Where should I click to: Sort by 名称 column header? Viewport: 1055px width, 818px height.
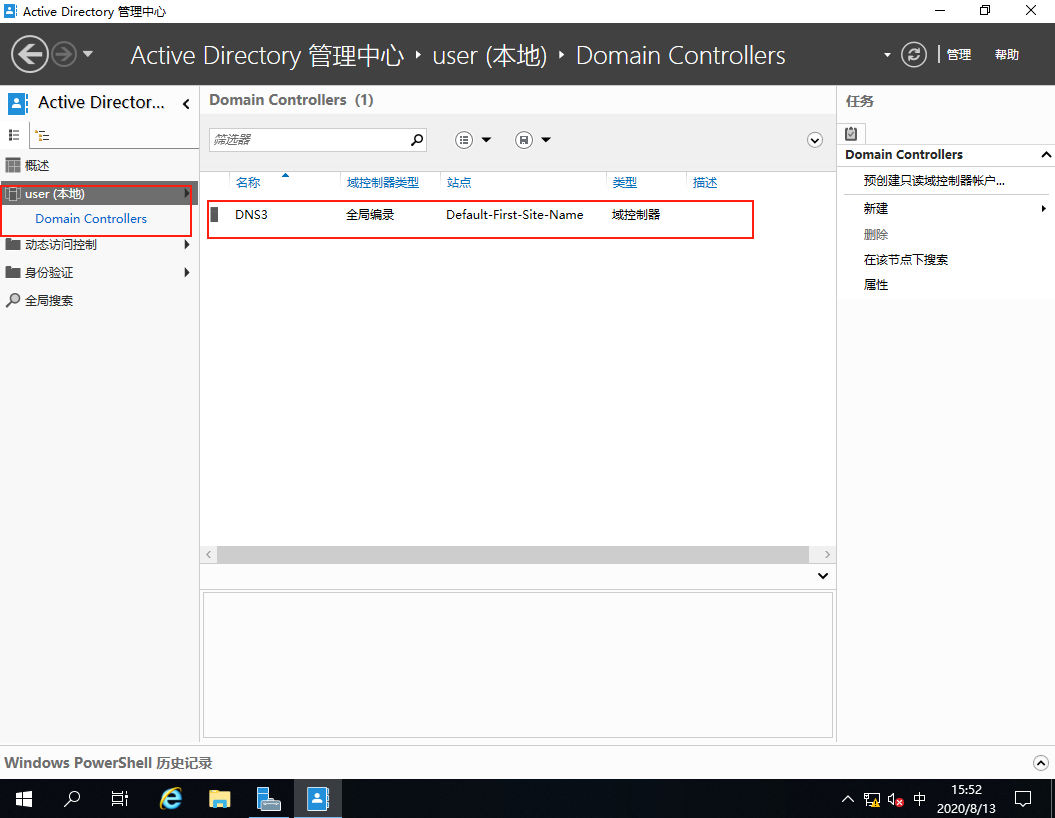click(248, 182)
